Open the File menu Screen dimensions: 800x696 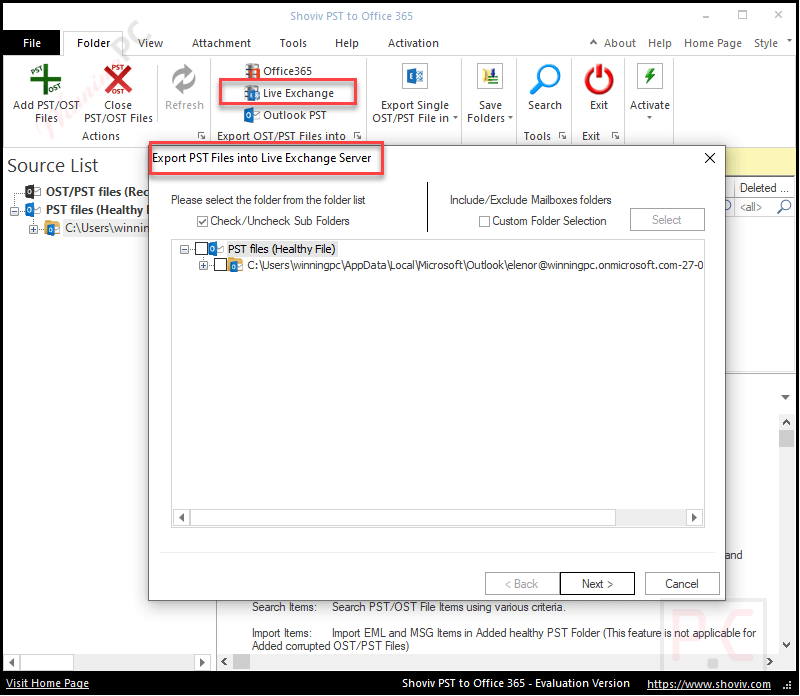(x=32, y=43)
